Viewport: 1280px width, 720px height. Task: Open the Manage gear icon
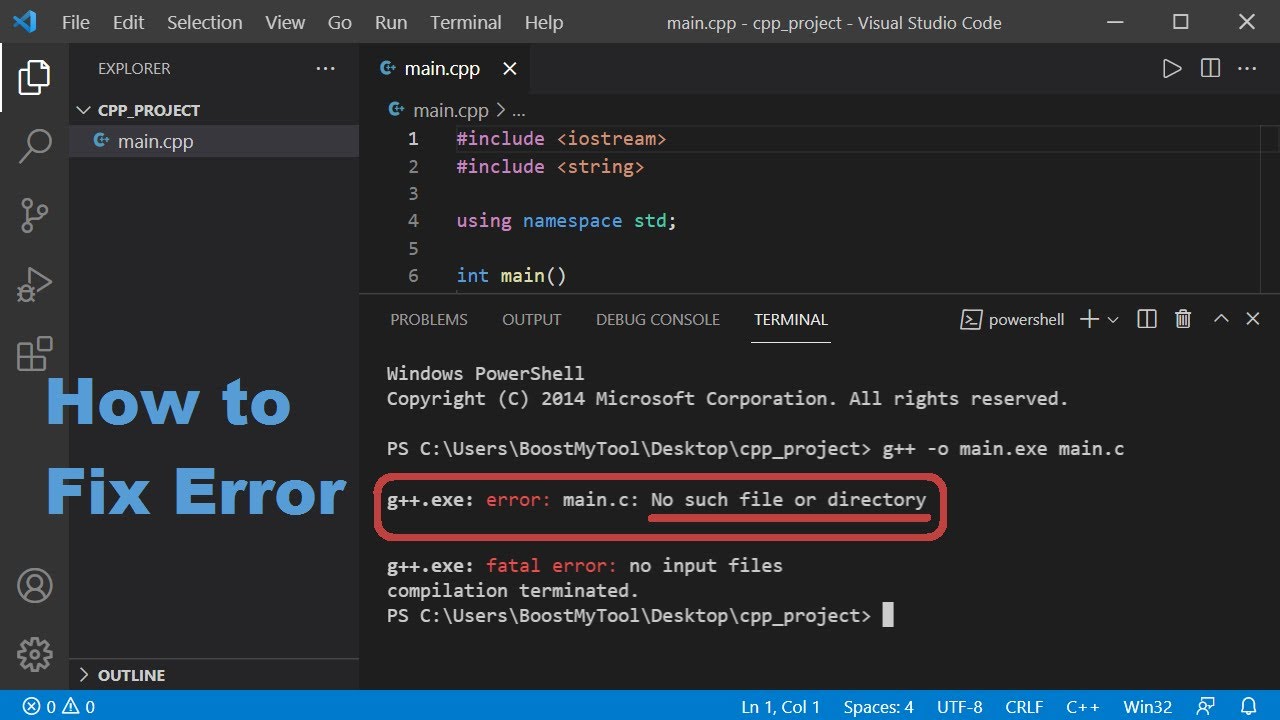[34, 654]
